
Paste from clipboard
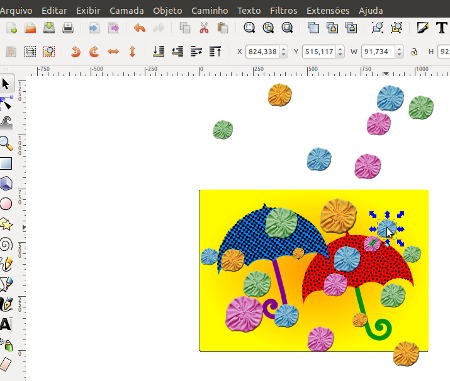pos(223,28)
